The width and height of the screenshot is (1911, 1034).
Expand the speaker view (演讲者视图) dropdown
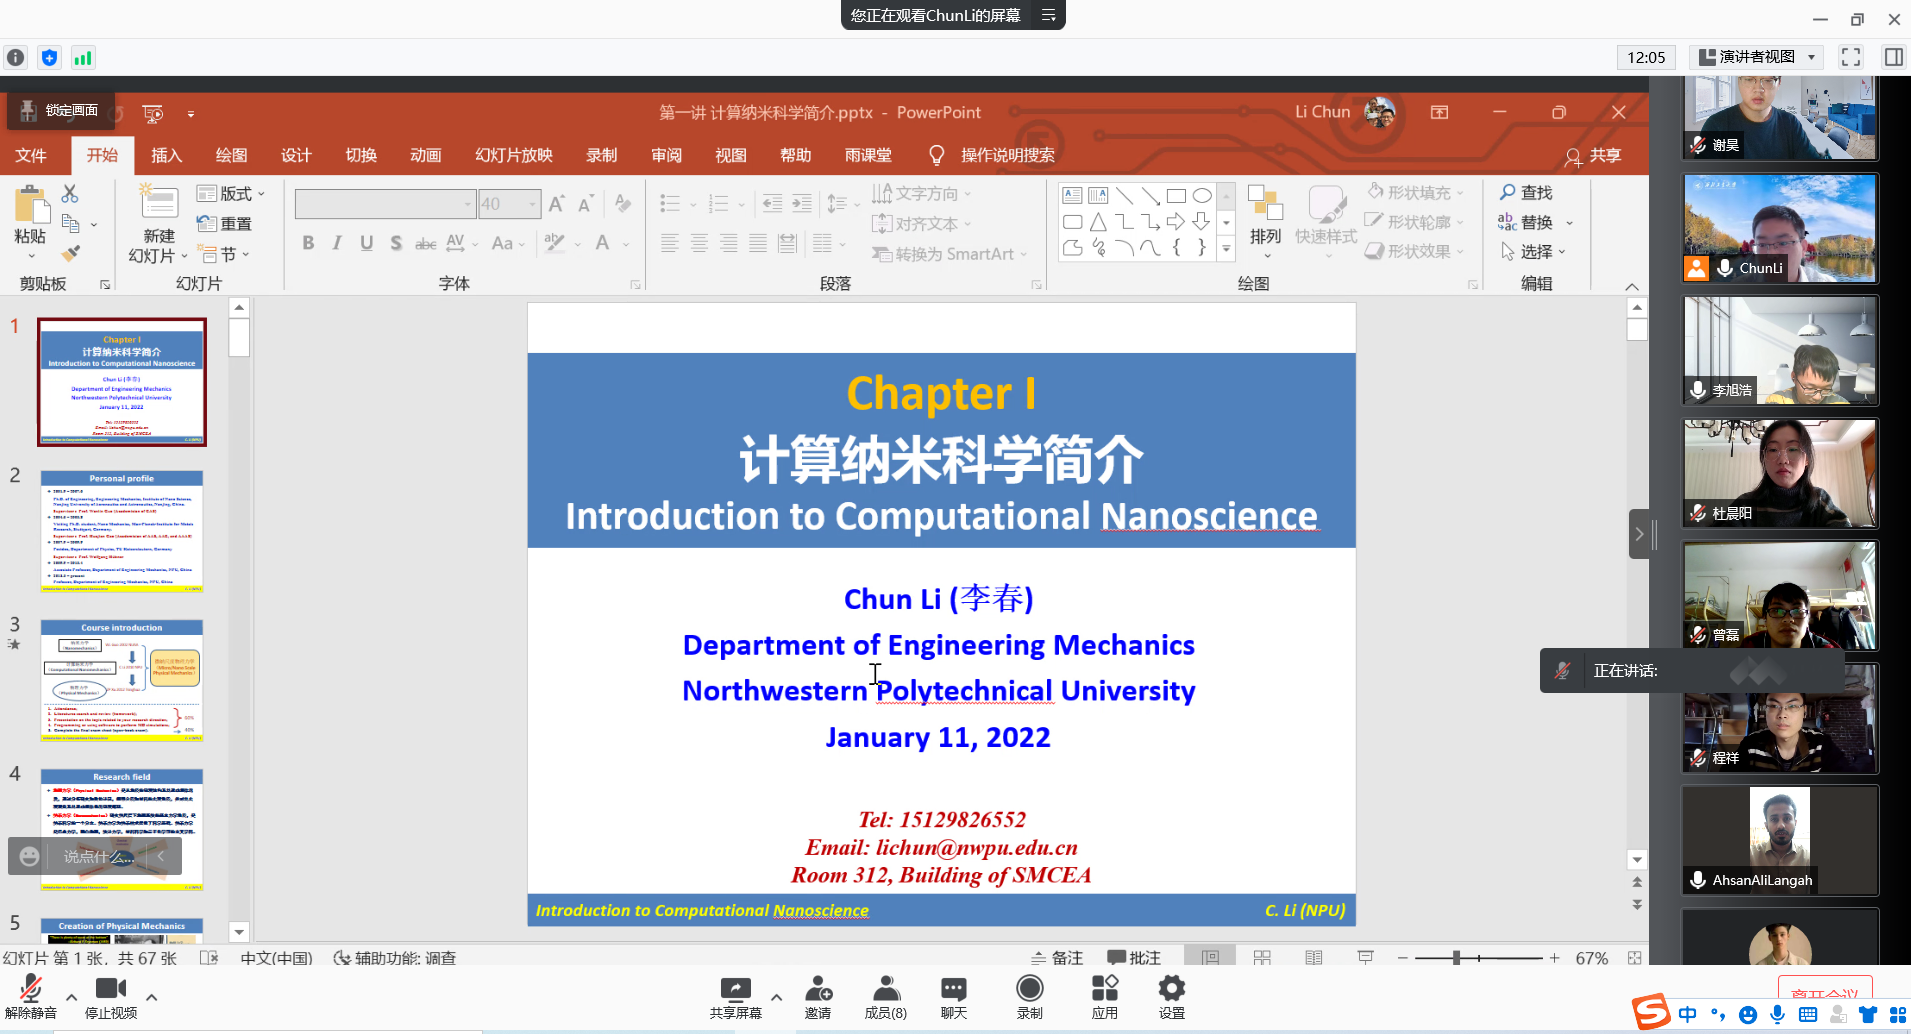1811,57
